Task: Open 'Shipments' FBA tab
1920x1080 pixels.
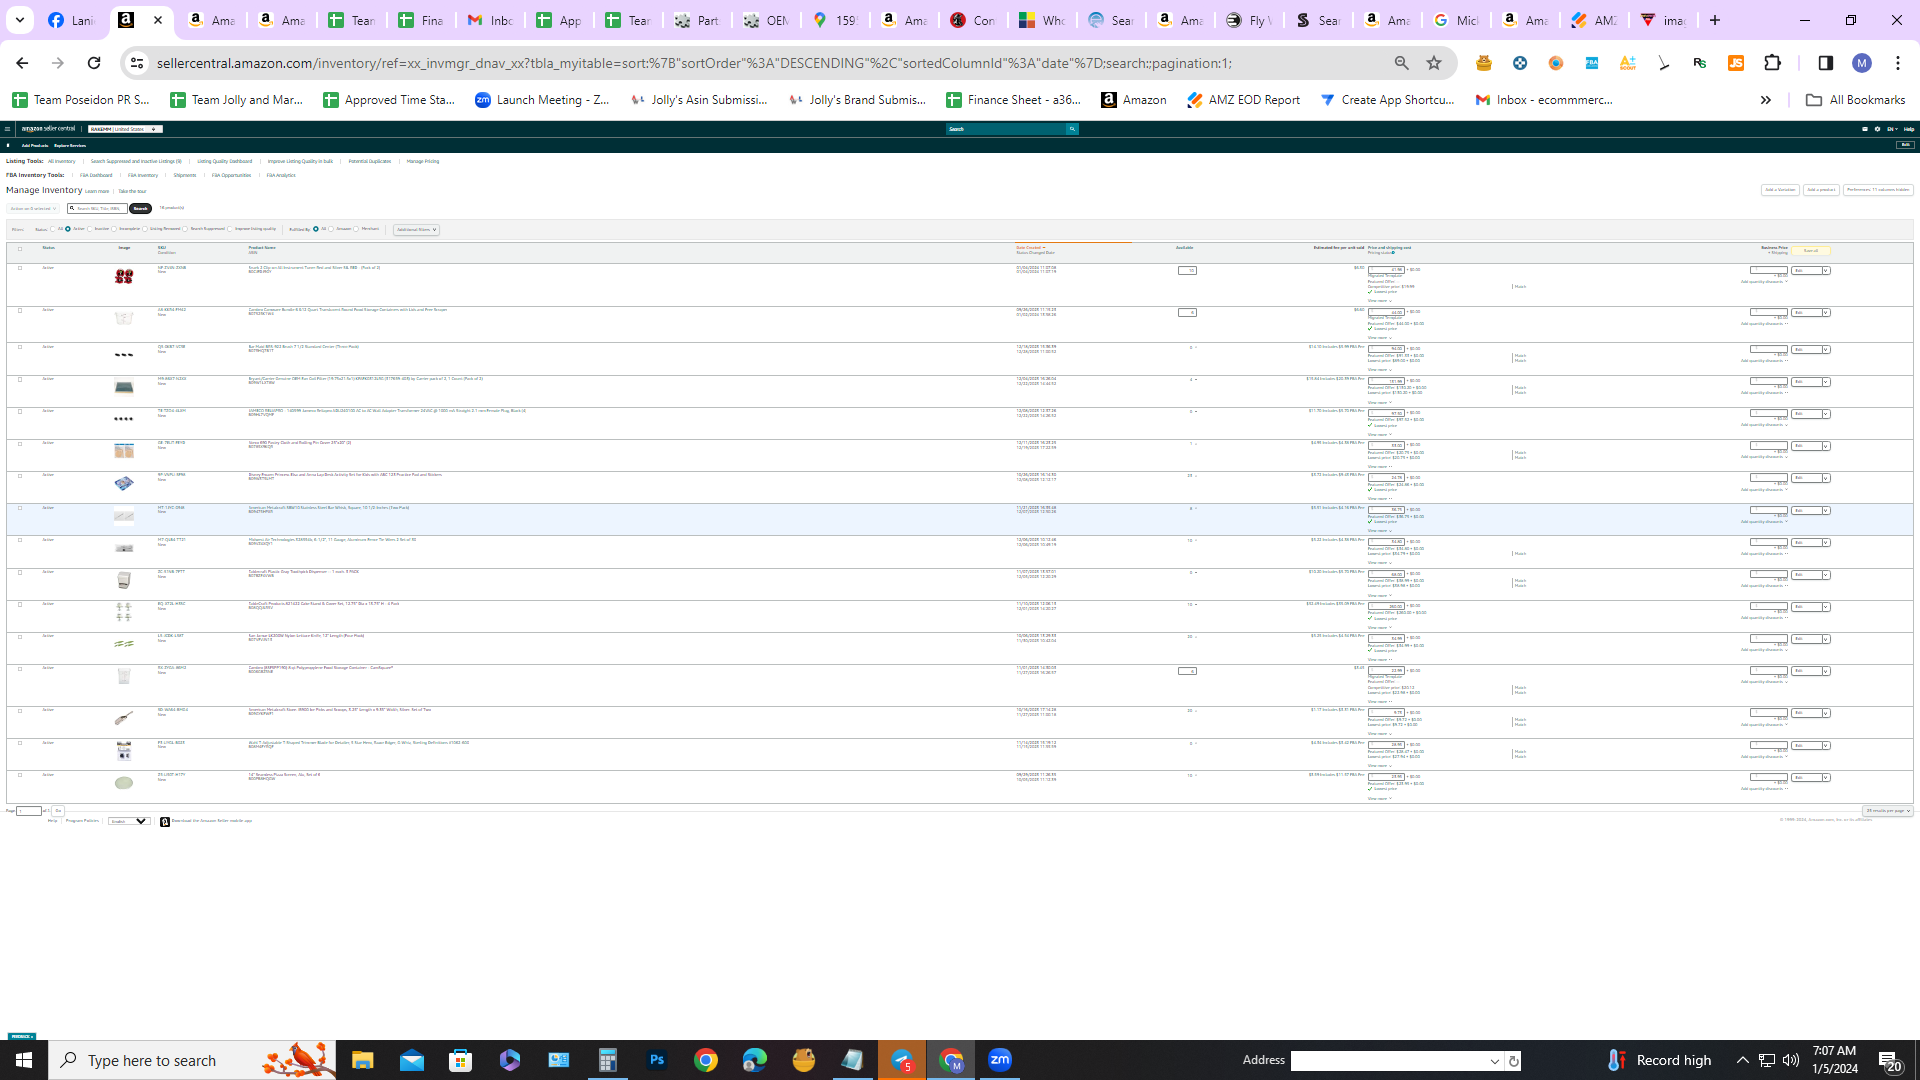Action: coord(185,175)
